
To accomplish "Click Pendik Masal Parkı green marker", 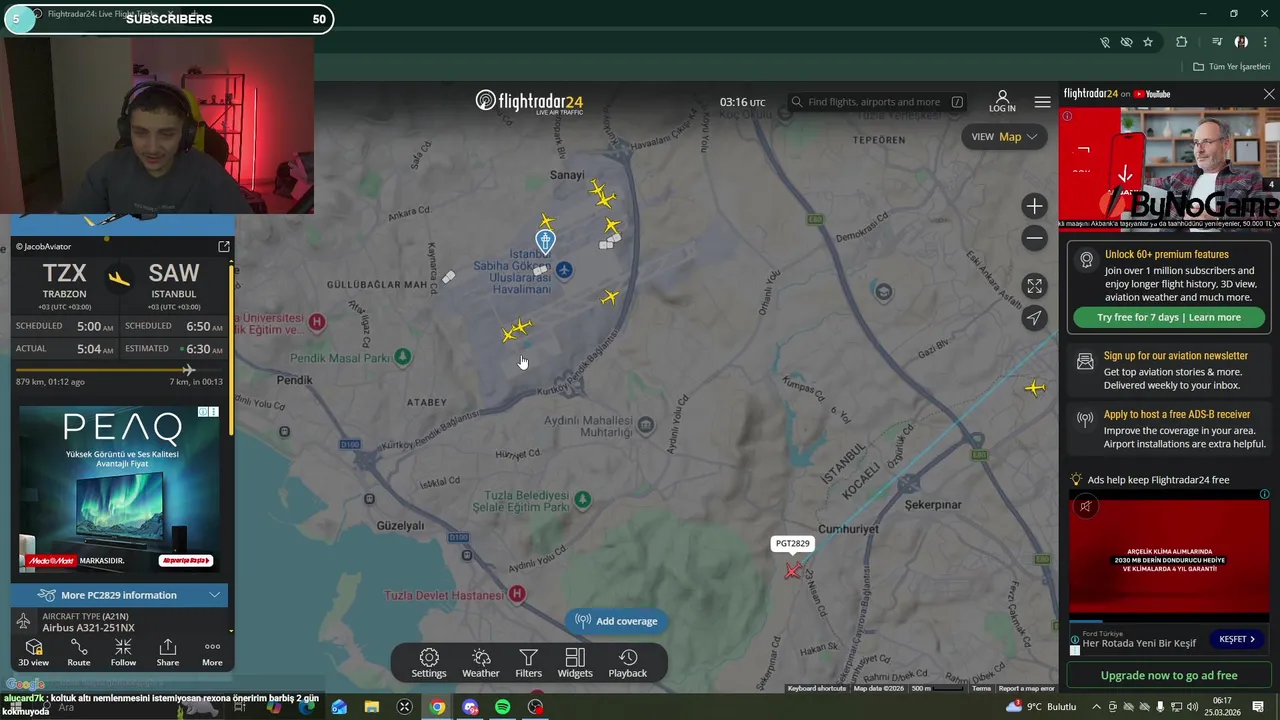I will point(402,356).
